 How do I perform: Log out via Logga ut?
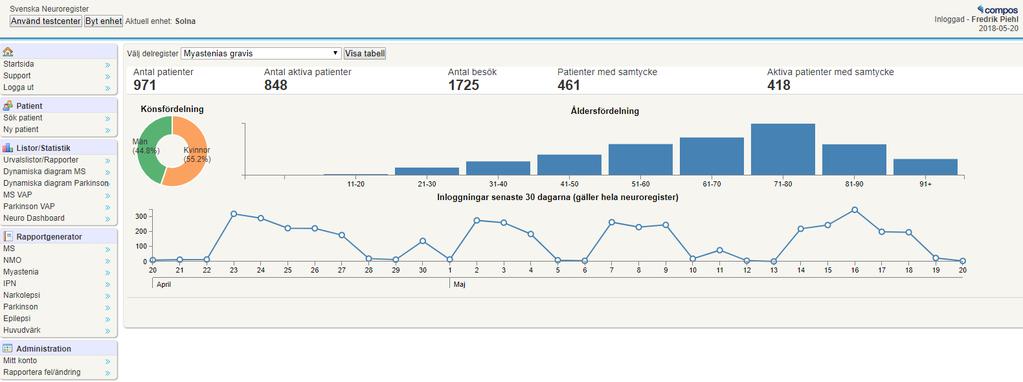(x=19, y=87)
